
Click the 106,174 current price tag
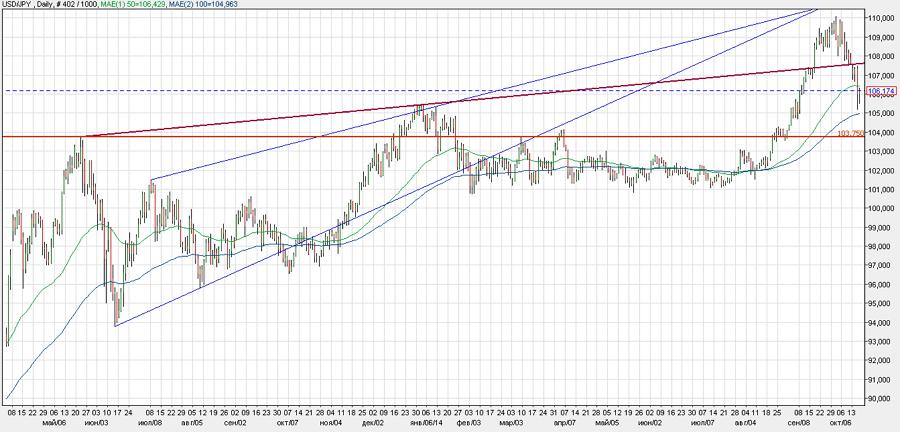[879, 91]
